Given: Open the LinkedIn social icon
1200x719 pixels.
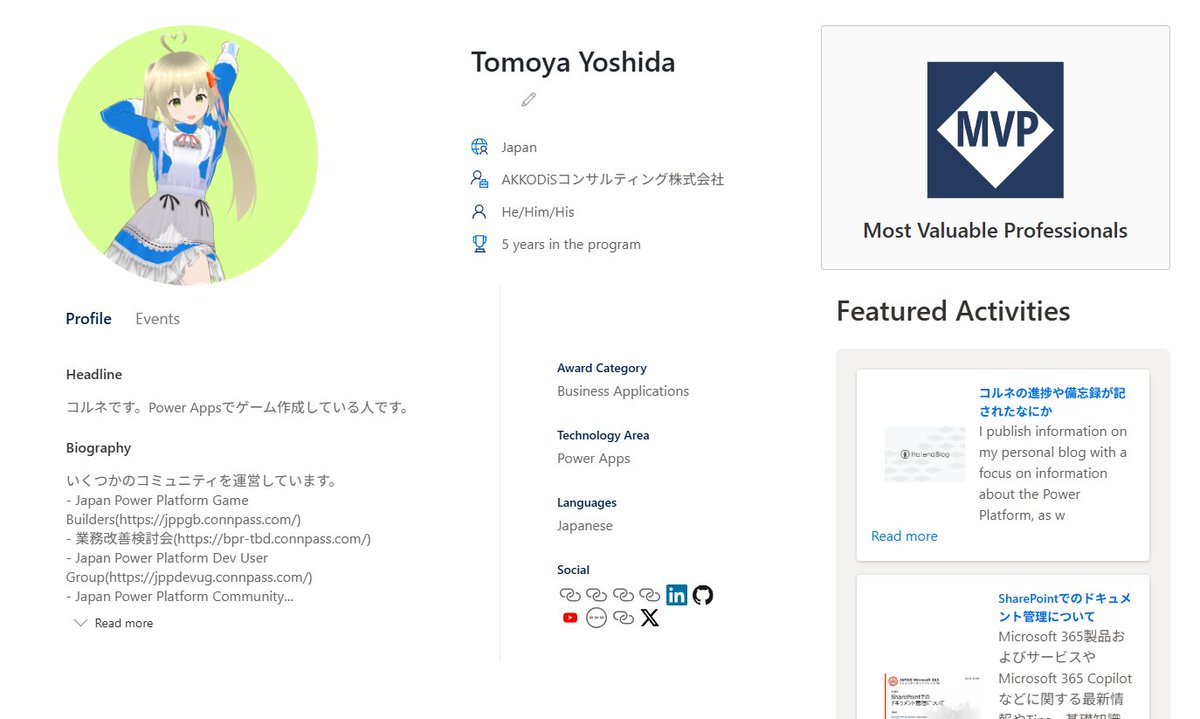Looking at the screenshot, I should 677,595.
